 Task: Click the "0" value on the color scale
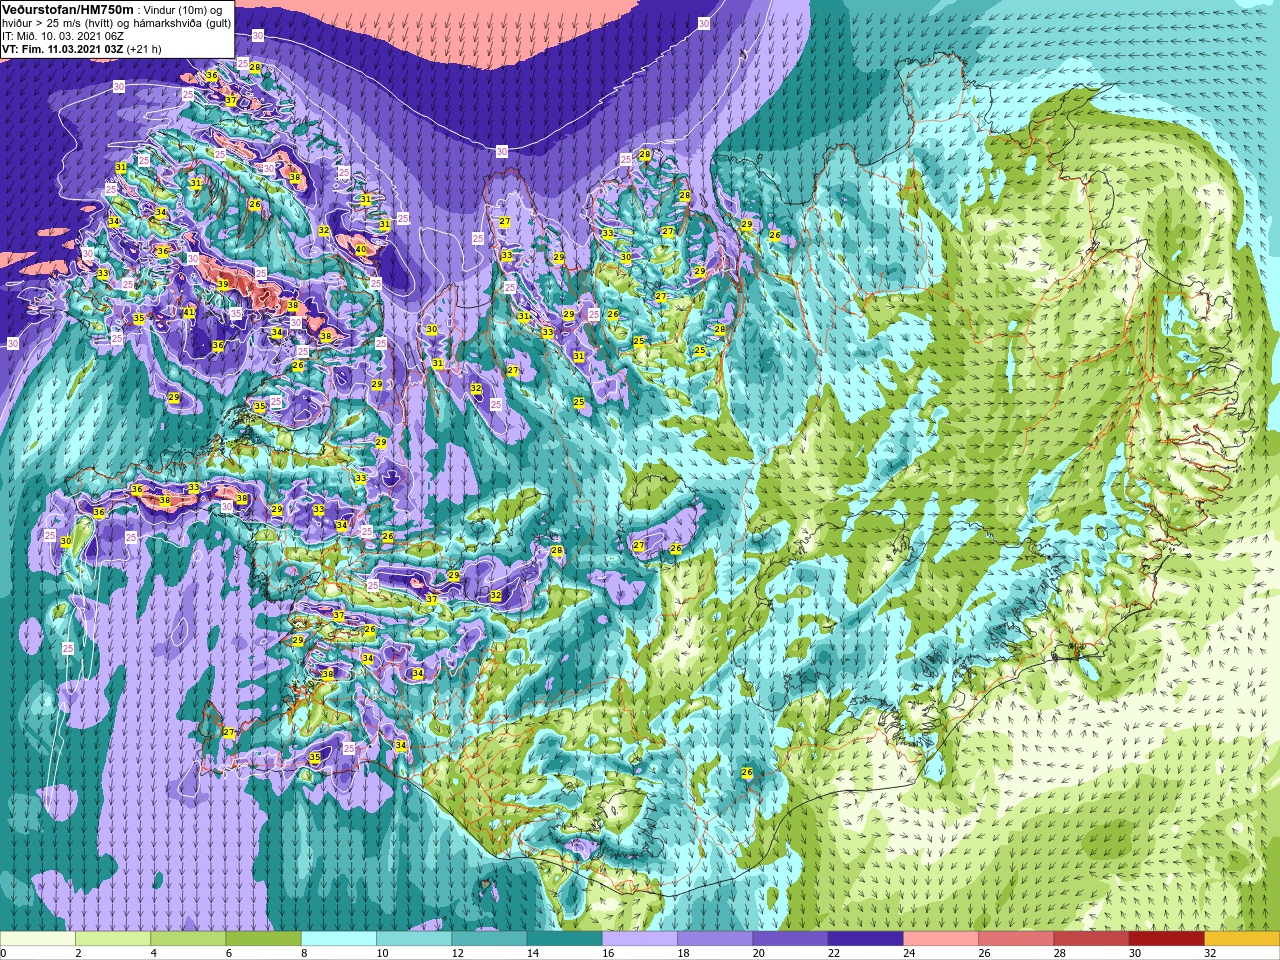4,953
